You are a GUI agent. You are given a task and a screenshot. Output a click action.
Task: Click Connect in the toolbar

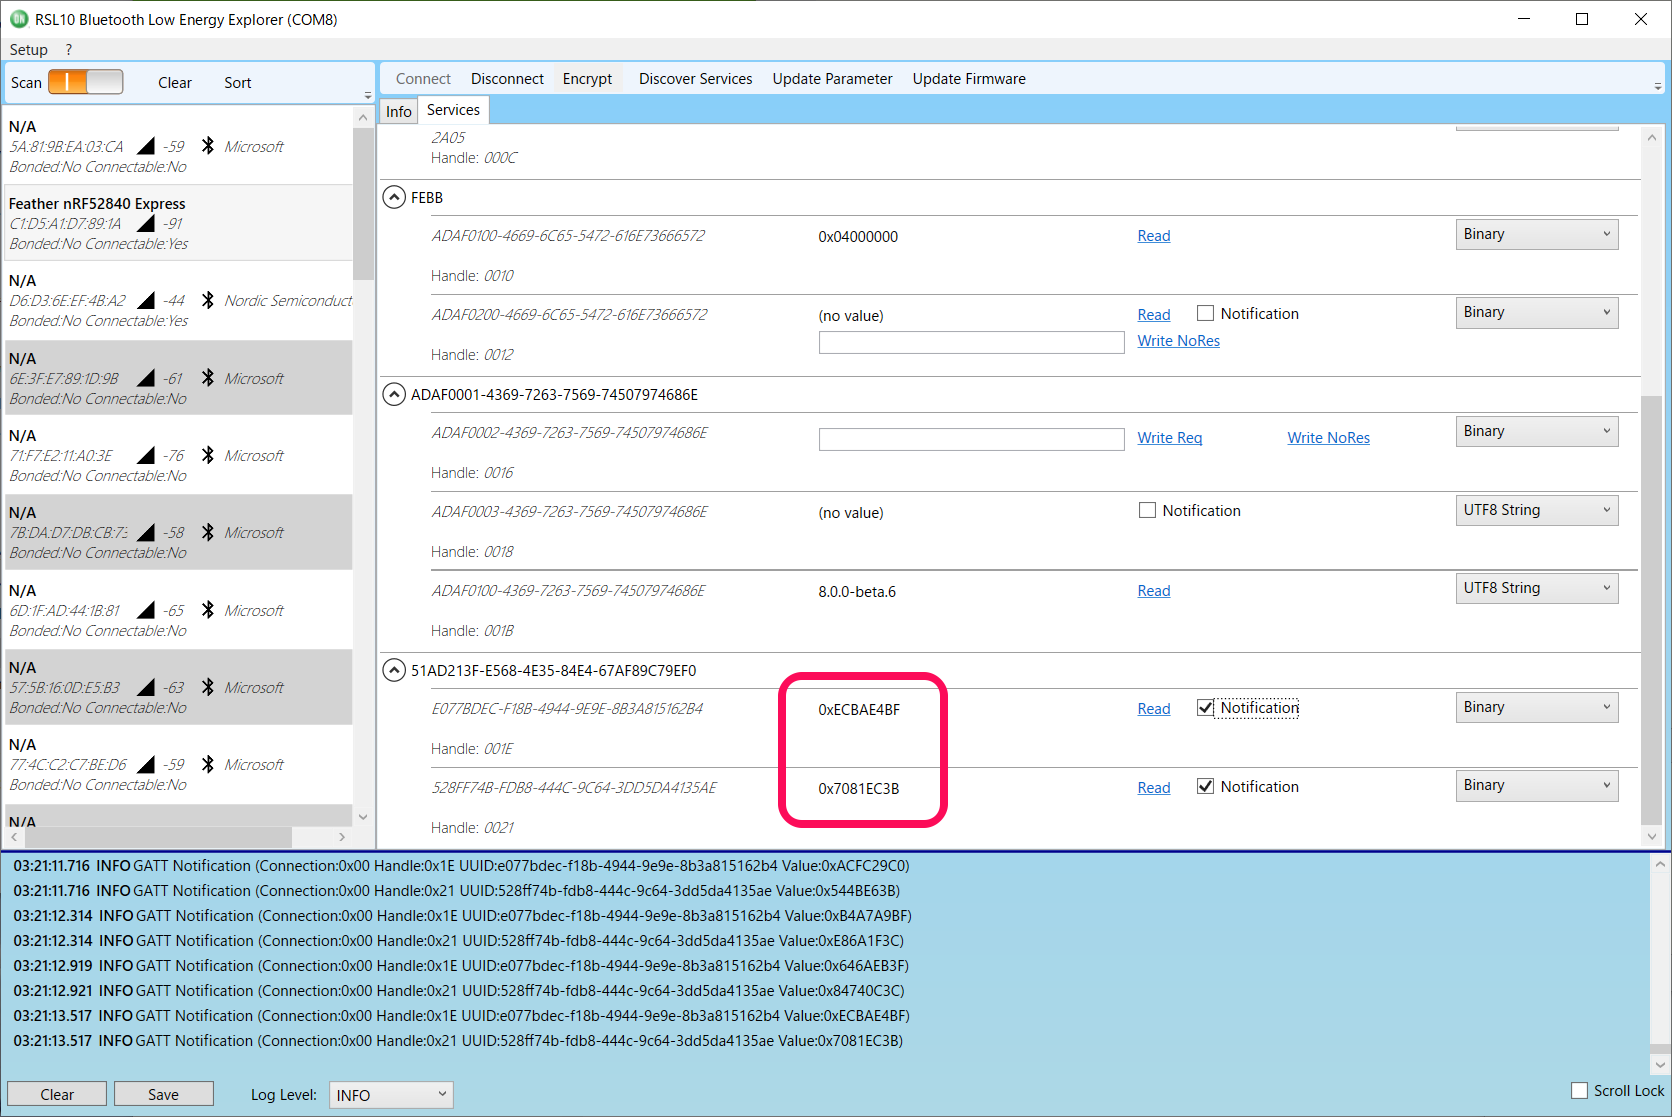pos(423,79)
